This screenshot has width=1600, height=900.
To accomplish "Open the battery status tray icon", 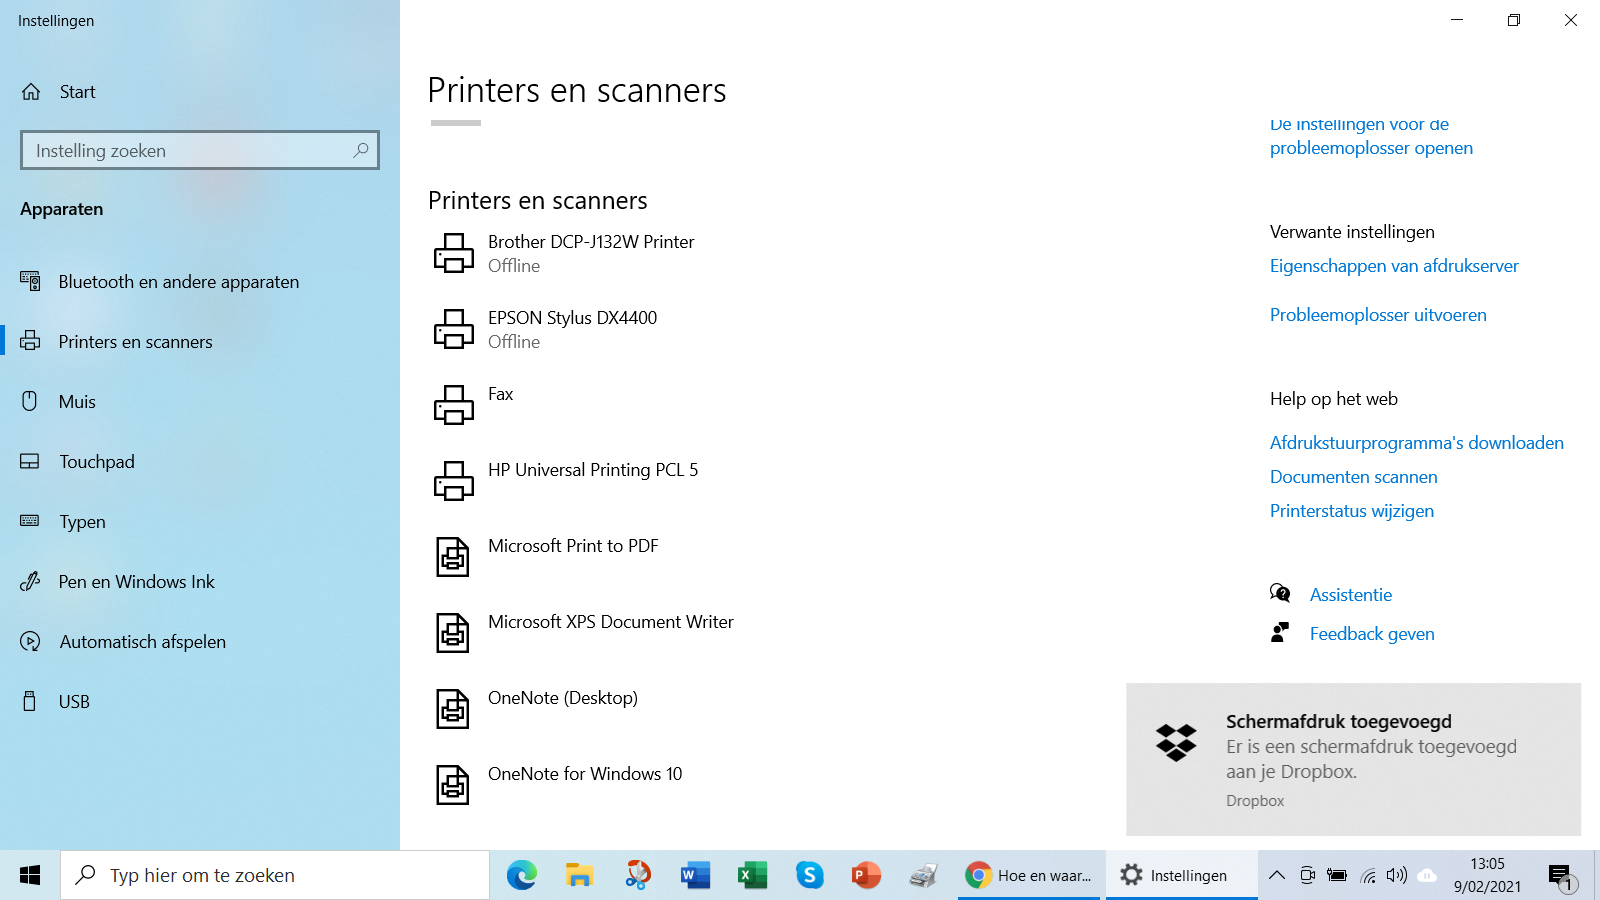I will pos(1337,875).
